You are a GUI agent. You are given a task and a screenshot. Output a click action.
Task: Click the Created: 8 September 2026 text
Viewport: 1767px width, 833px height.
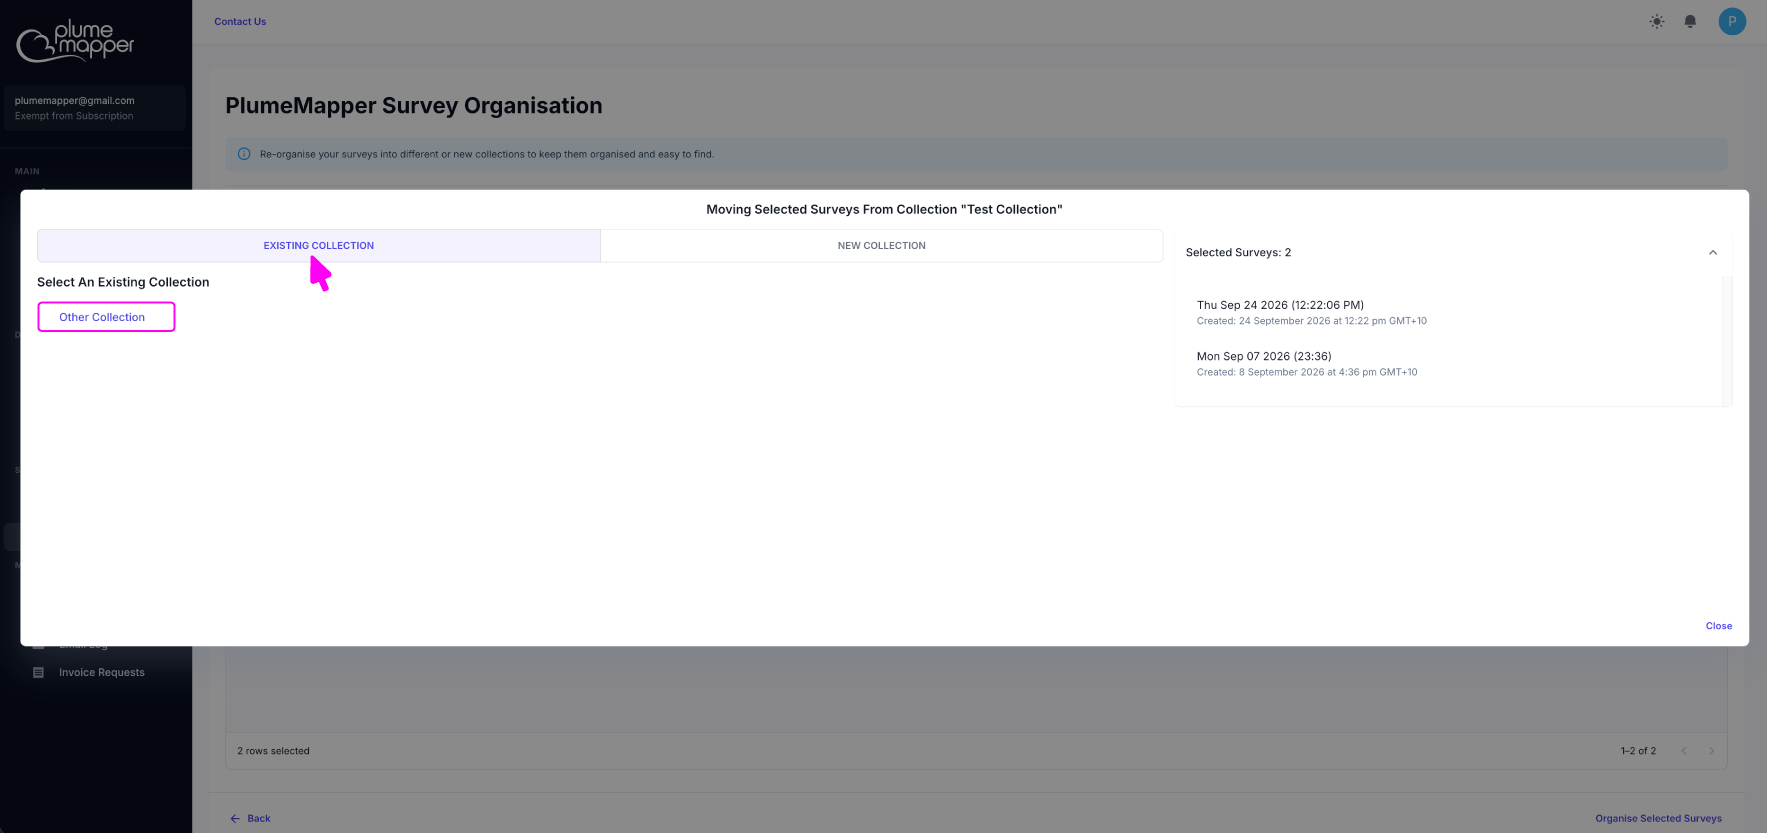coord(1306,372)
